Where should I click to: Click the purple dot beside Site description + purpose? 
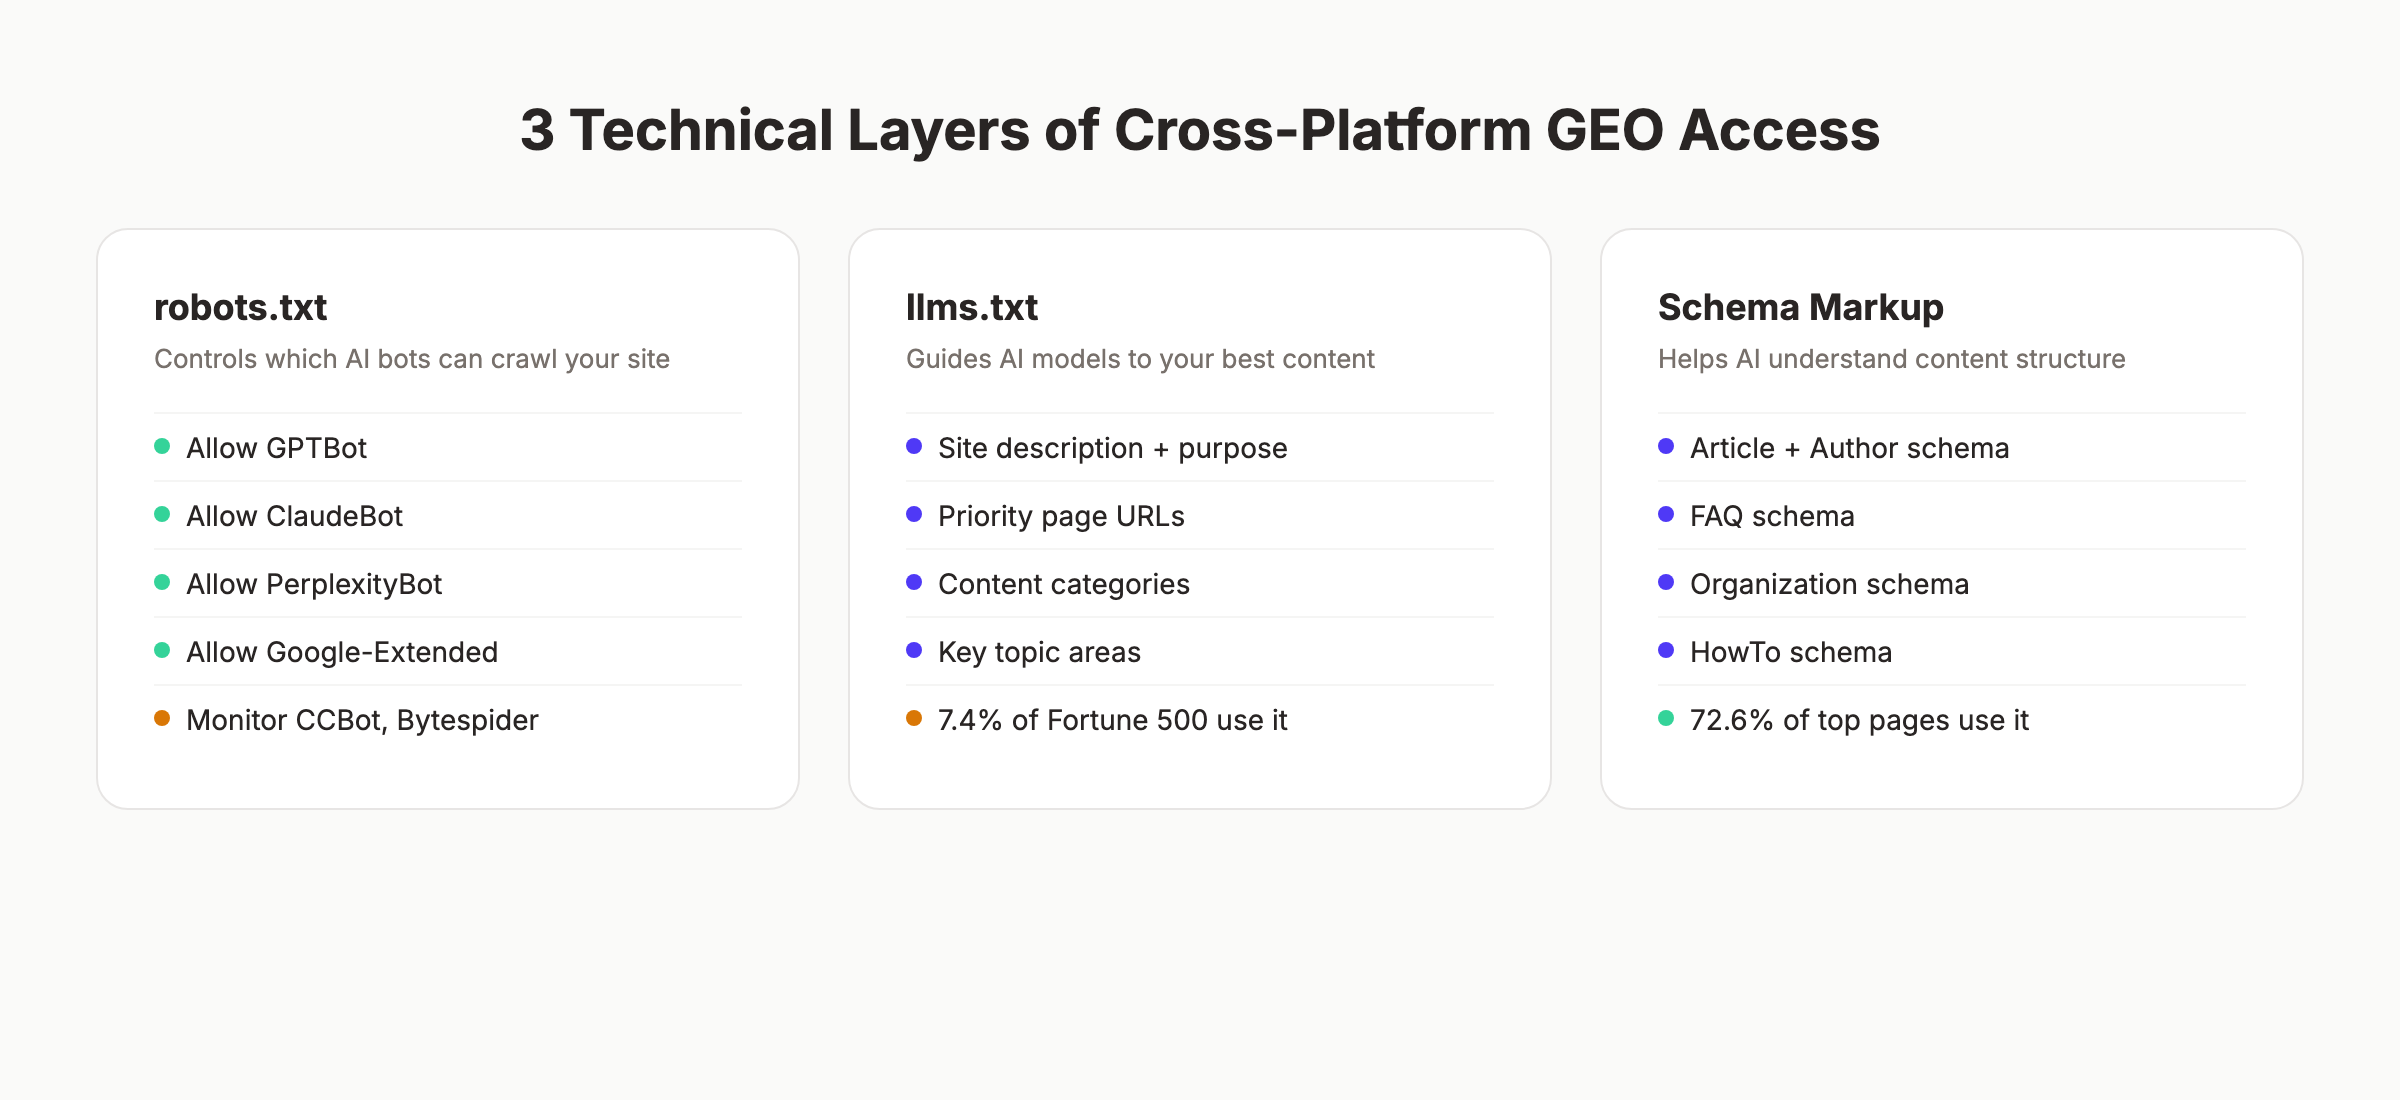point(914,449)
